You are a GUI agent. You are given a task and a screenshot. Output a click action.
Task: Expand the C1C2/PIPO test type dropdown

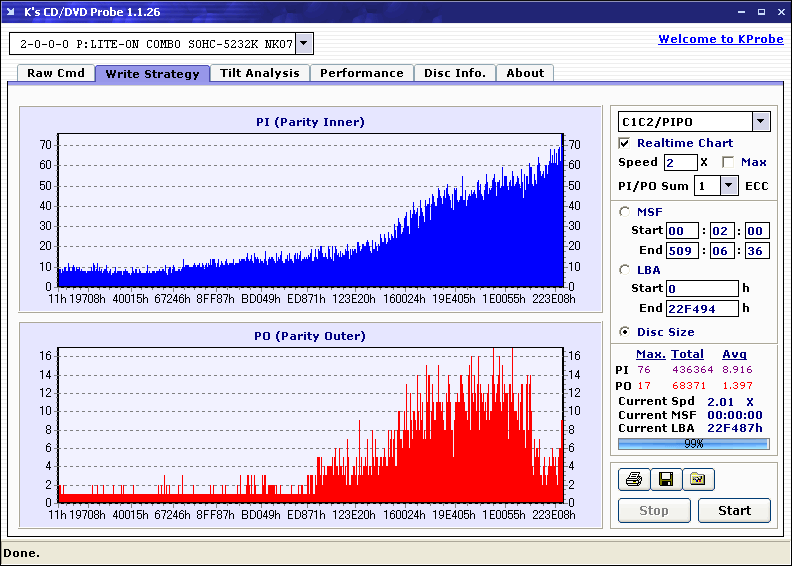(761, 121)
